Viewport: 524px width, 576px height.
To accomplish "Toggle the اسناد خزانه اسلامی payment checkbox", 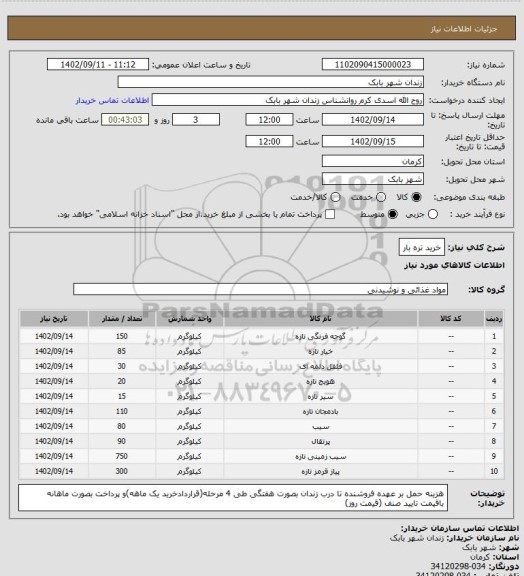I will [x=330, y=214].
